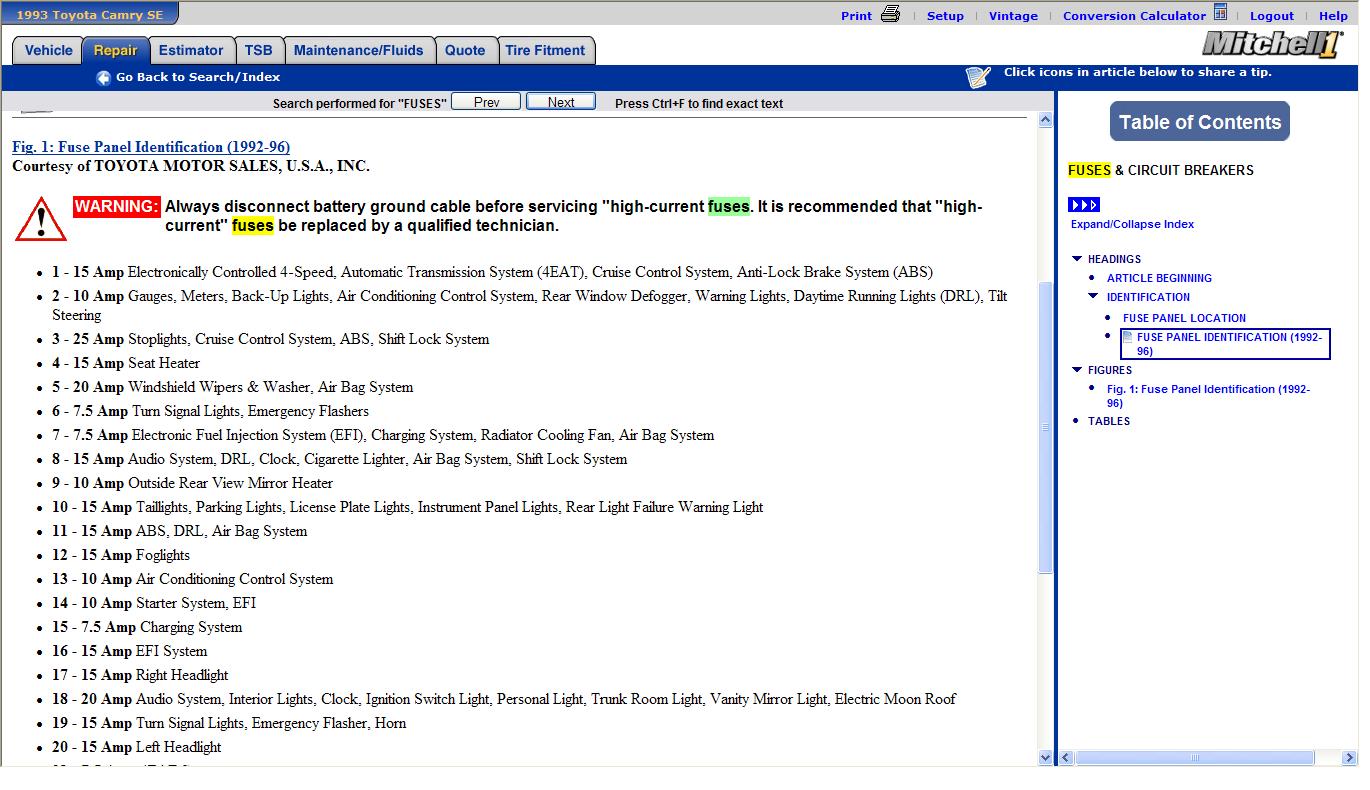
Task: Click the Mitchell1 logo
Action: (x=1271, y=44)
